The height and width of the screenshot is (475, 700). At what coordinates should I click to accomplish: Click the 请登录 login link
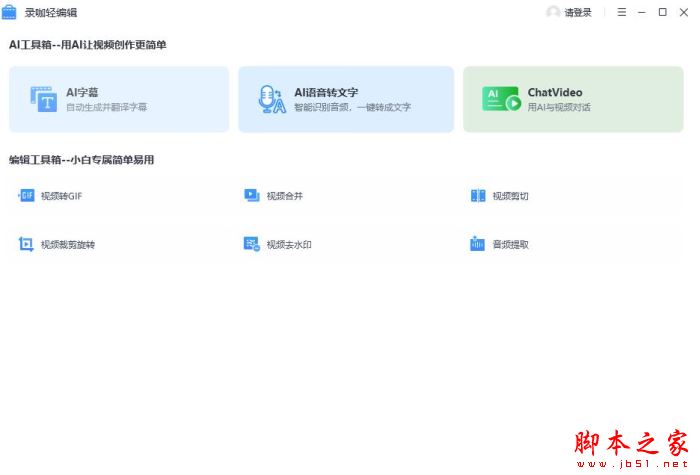coord(578,12)
